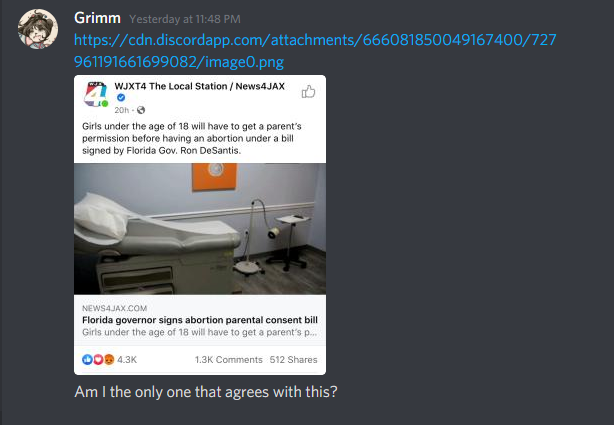This screenshot has height=425, width=614.
Task: Click the Yesterday at 11:48 PM timestamp
Action: point(185,19)
